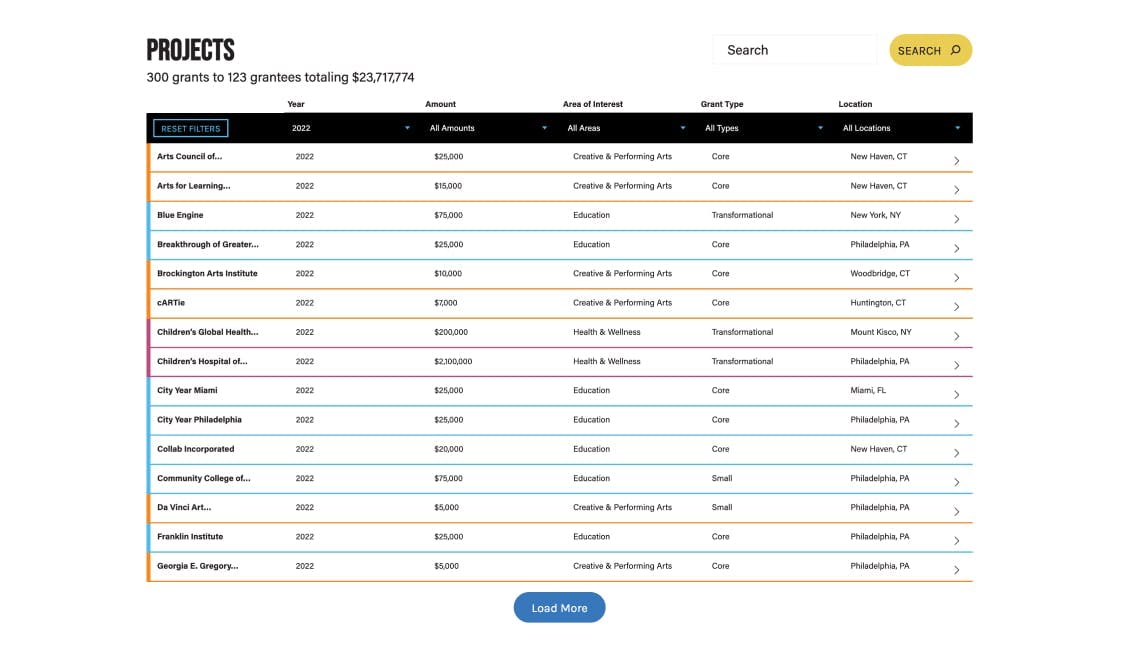
Task: Click the yellow Search button
Action: (x=930, y=50)
